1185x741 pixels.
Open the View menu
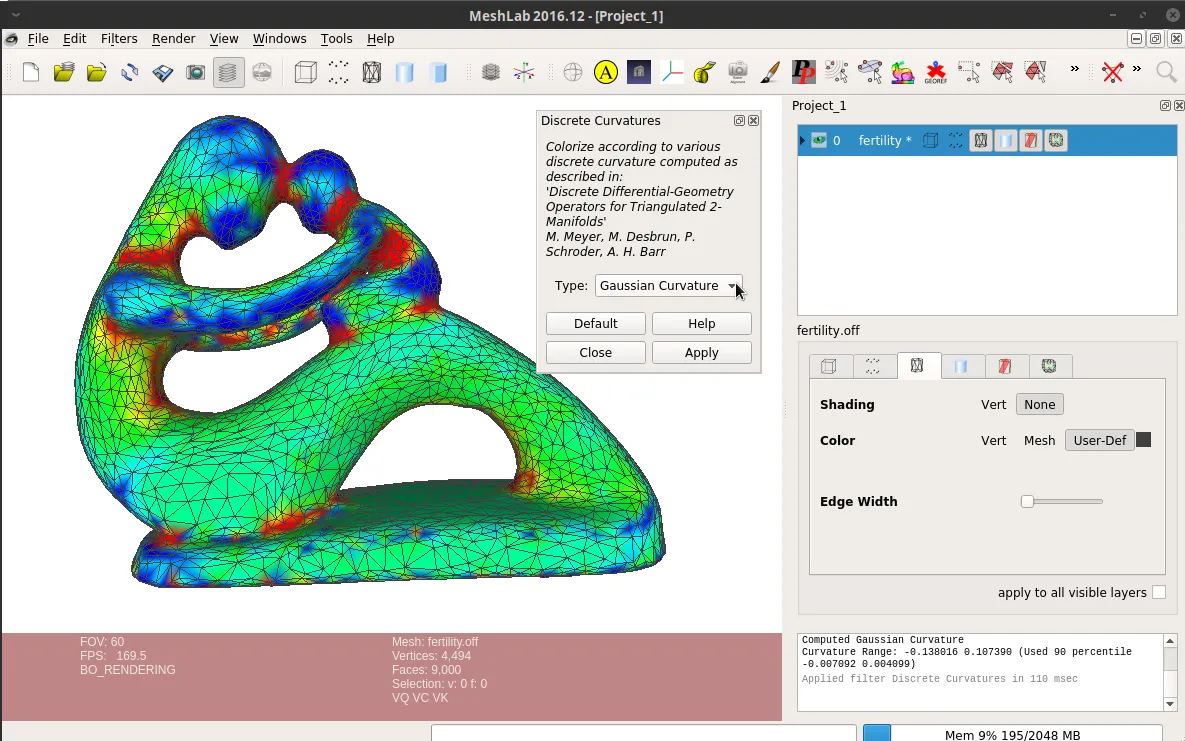coord(224,39)
